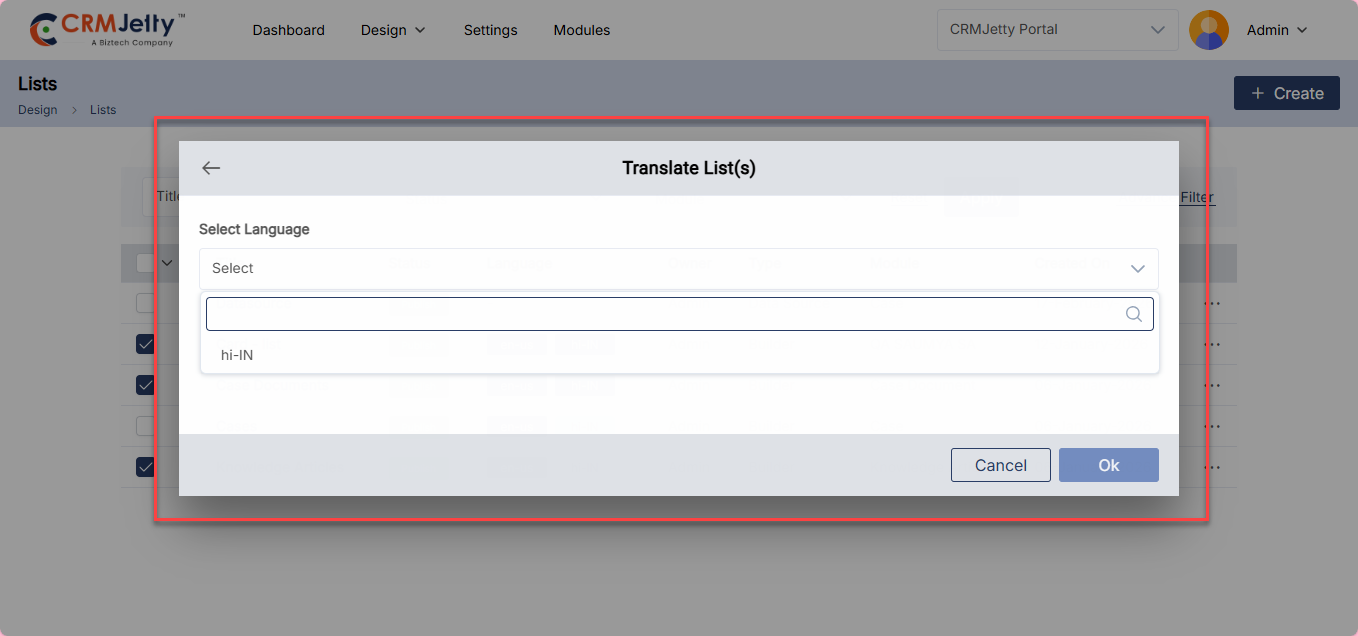Click the back arrow in Translate dialog
Image resolution: width=1358 pixels, height=636 pixels.
click(211, 168)
